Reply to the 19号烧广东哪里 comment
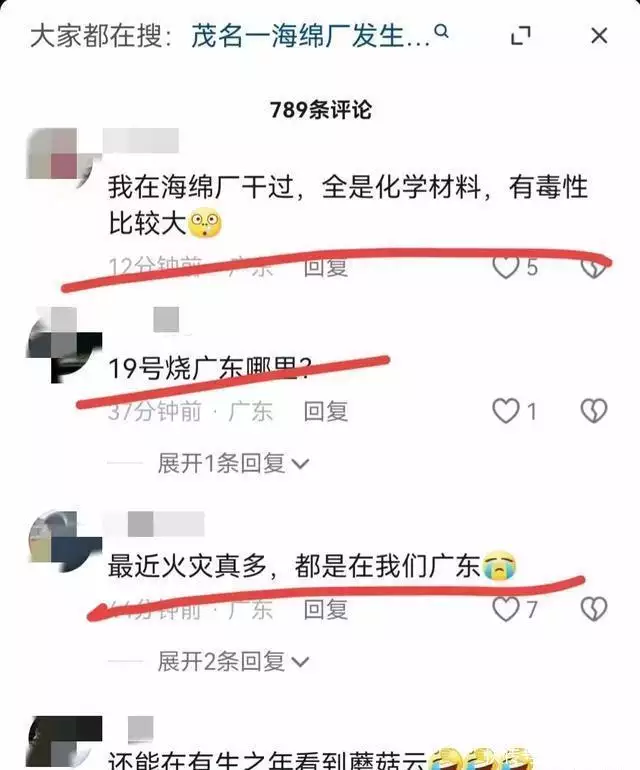The image size is (640, 770). pyautogui.click(x=326, y=411)
